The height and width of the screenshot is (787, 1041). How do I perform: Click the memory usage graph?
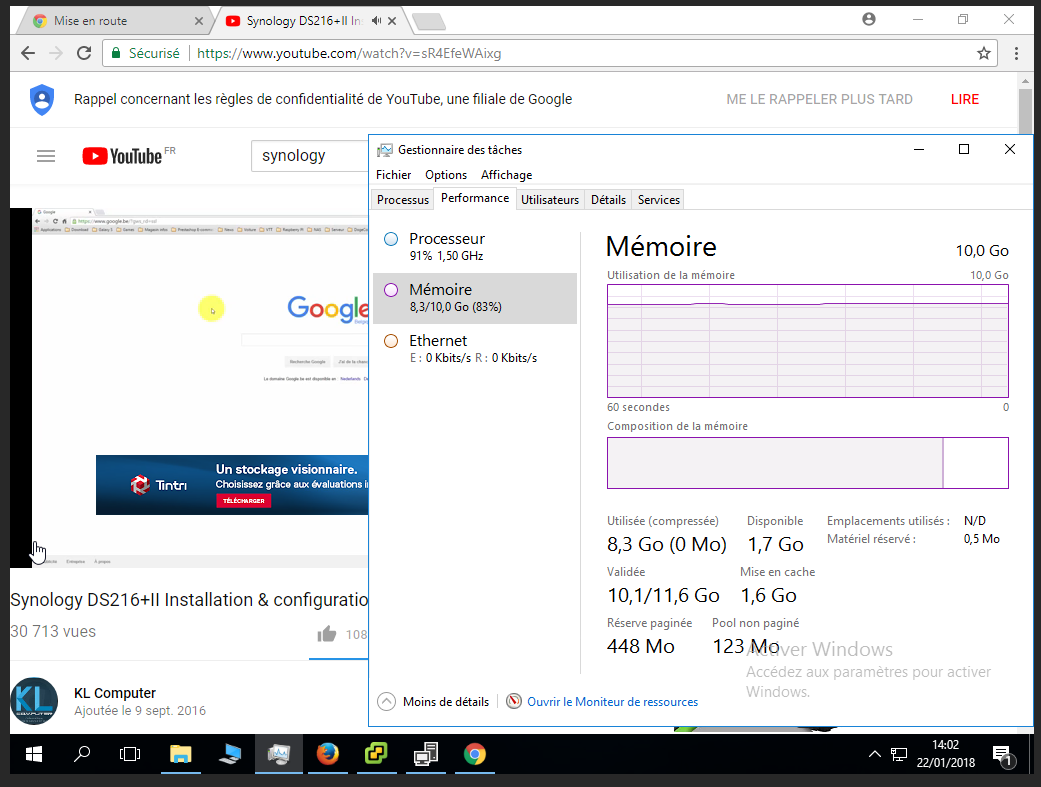807,341
